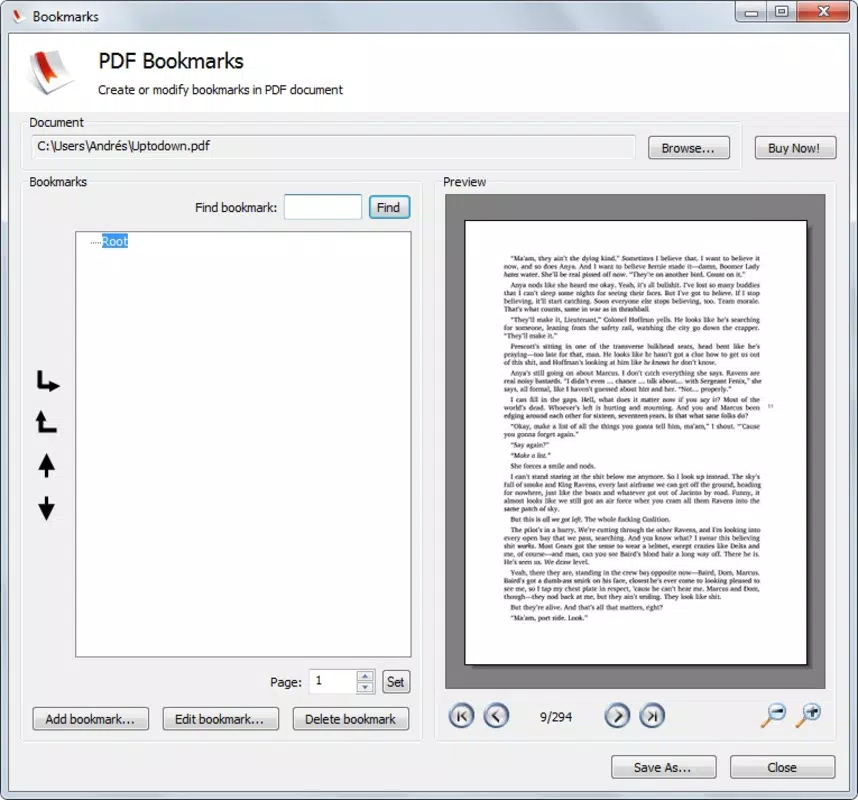The image size is (858, 800).
Task: Move bookmark up with the up arrow
Action: tap(47, 466)
